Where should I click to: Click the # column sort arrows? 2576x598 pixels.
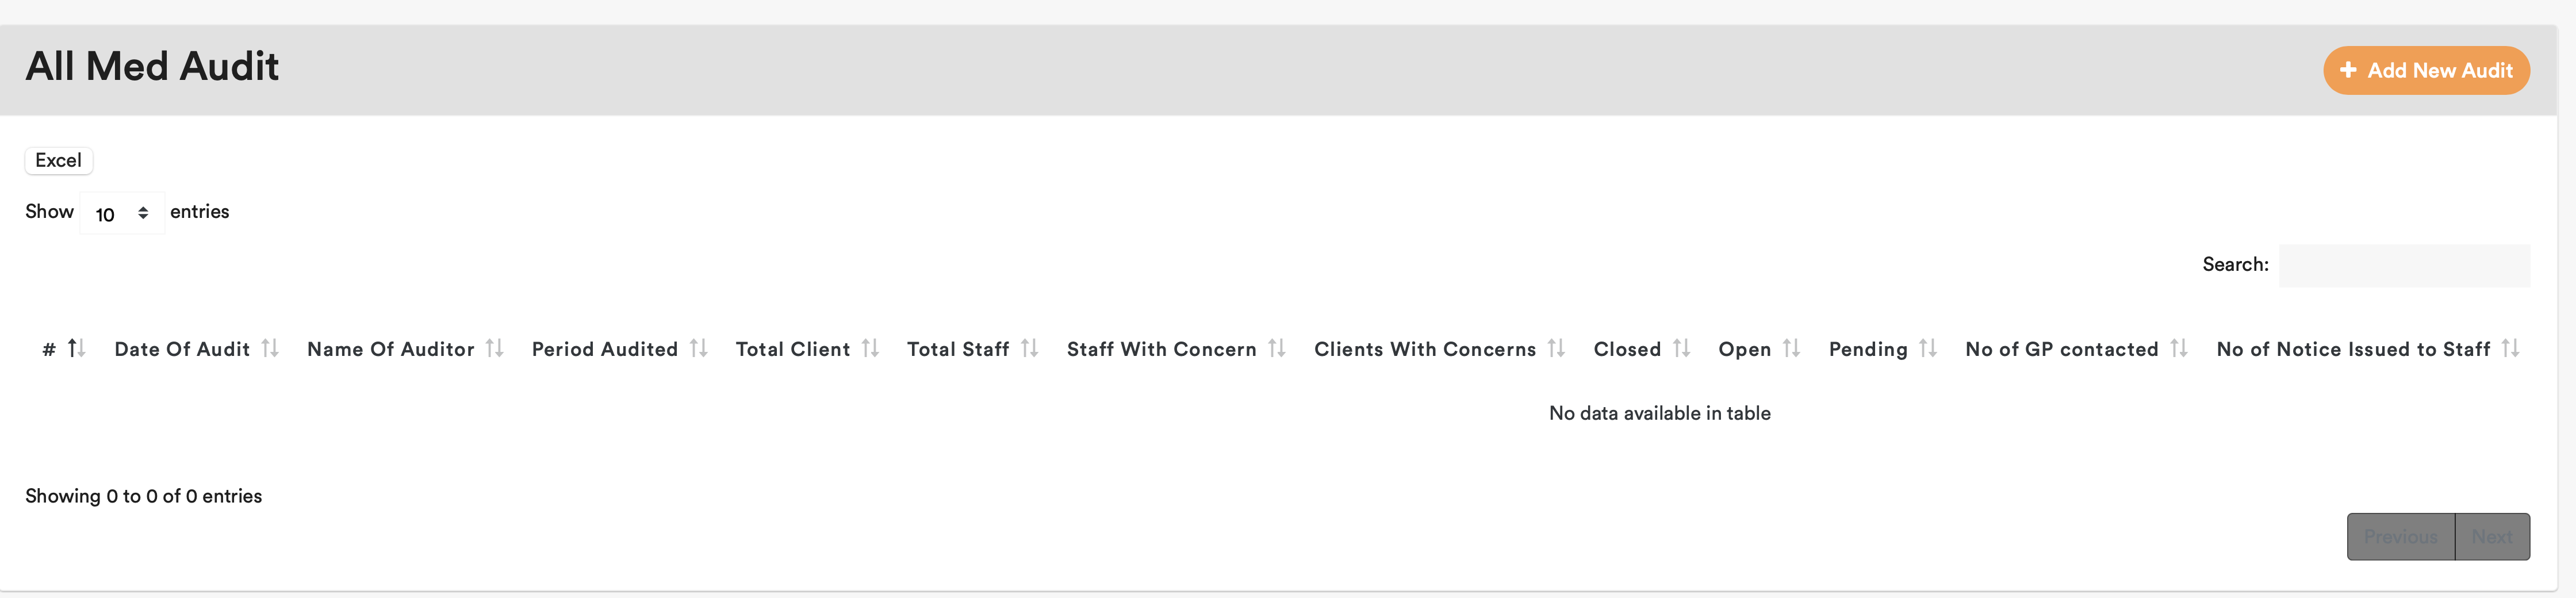point(77,348)
